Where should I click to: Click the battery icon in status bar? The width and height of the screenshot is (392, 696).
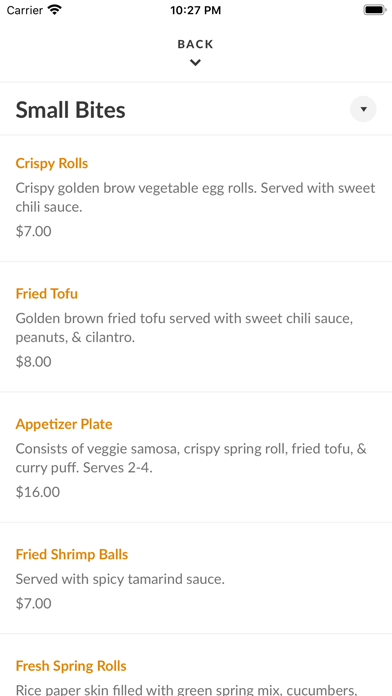point(375,10)
